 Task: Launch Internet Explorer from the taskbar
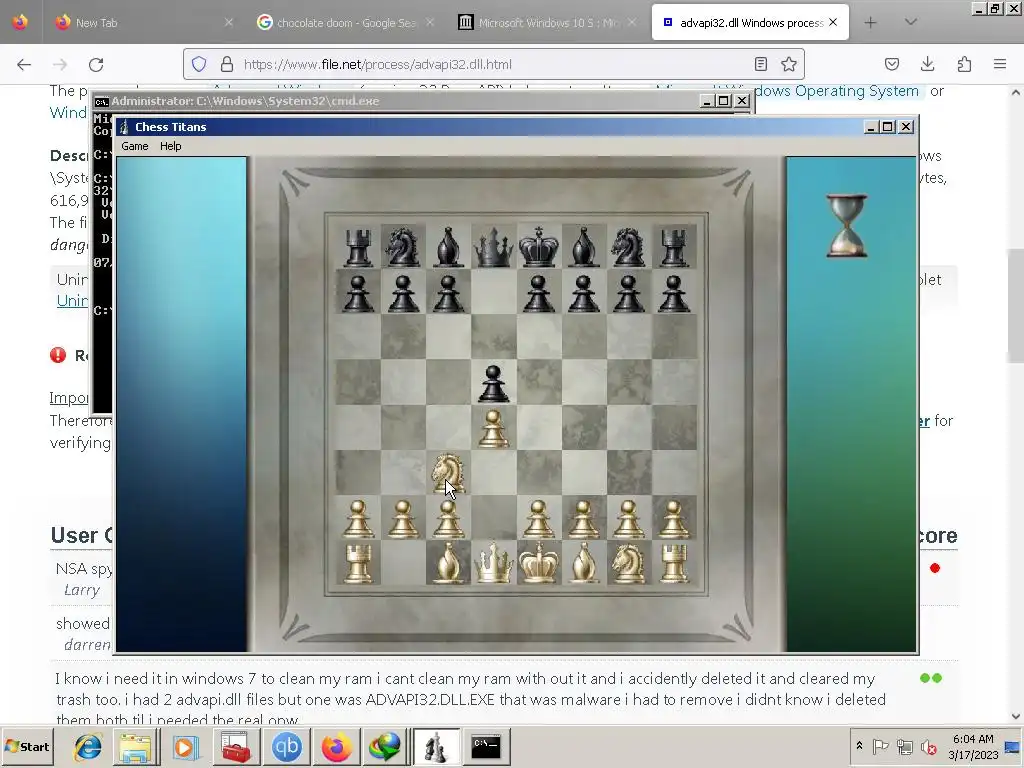88,746
